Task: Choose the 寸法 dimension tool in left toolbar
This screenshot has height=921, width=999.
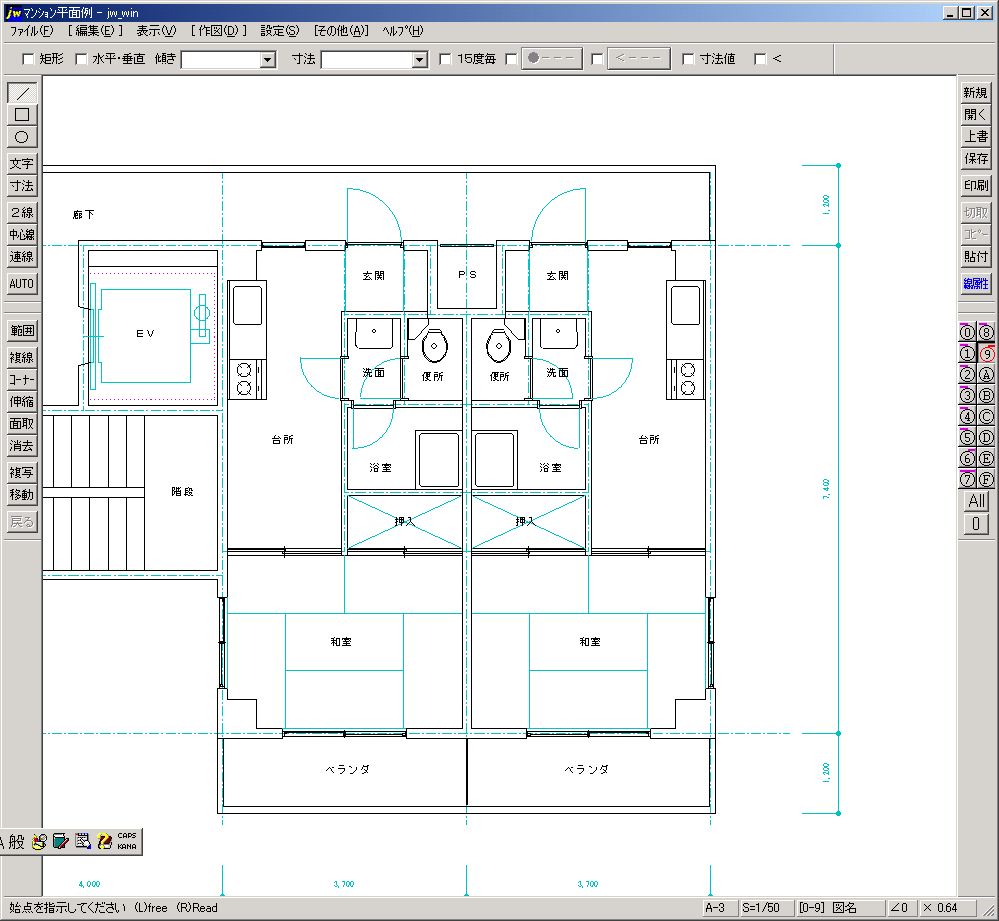Action: tap(22, 186)
